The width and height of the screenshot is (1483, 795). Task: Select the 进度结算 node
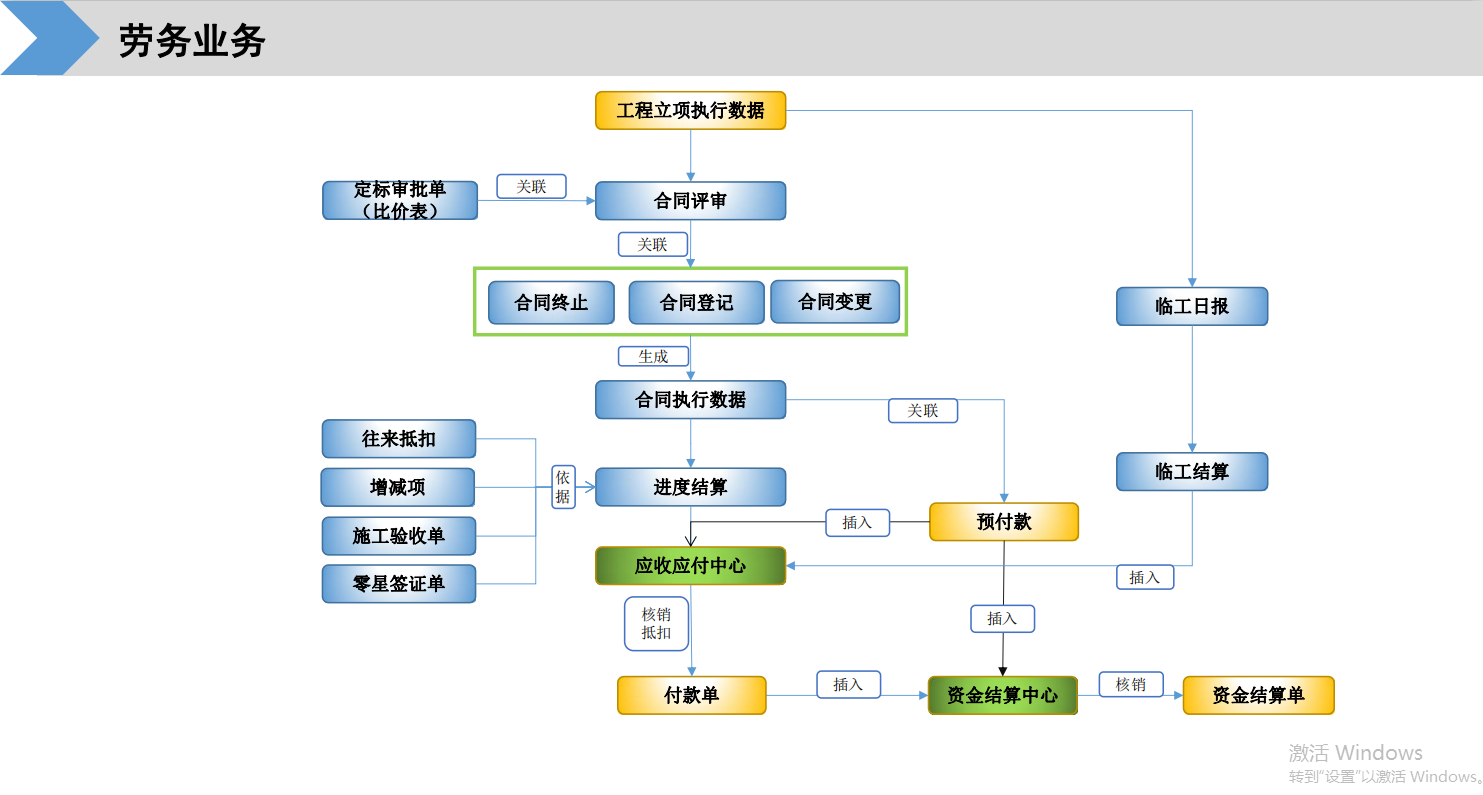point(690,487)
